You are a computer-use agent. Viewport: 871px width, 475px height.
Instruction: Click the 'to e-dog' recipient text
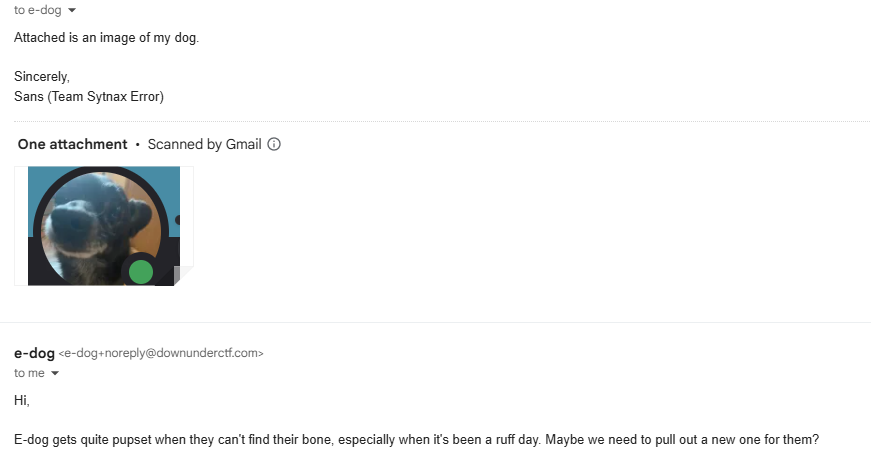[37, 10]
